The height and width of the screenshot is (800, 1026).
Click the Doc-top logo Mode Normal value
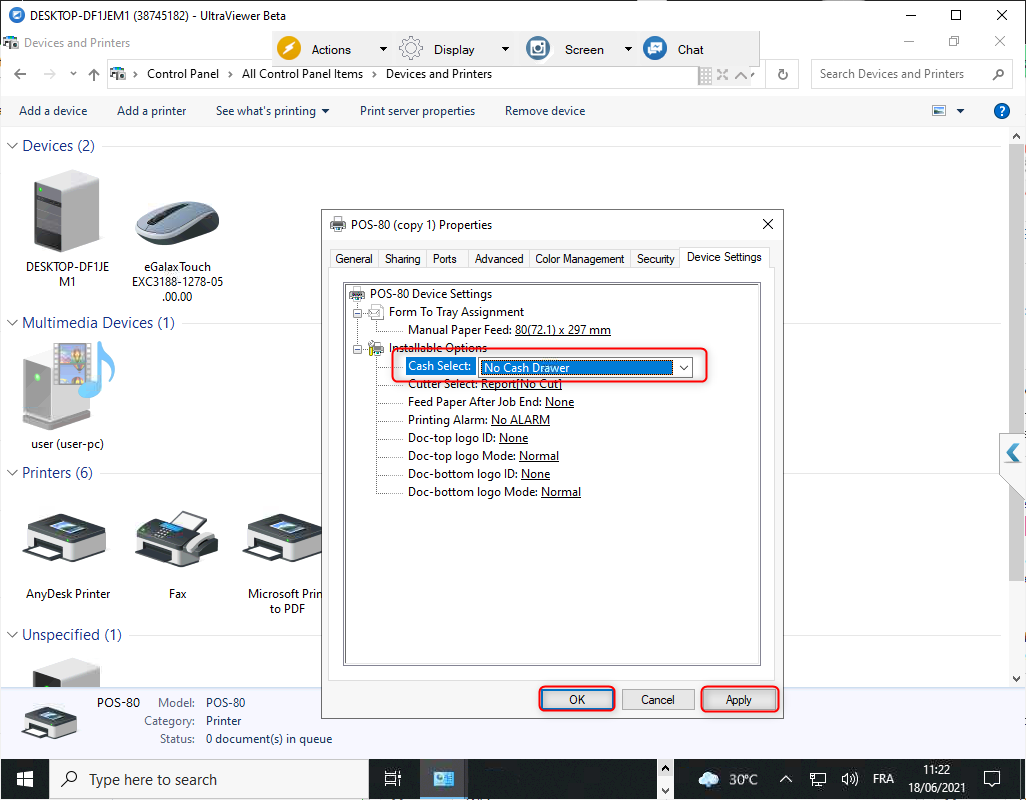click(x=539, y=456)
